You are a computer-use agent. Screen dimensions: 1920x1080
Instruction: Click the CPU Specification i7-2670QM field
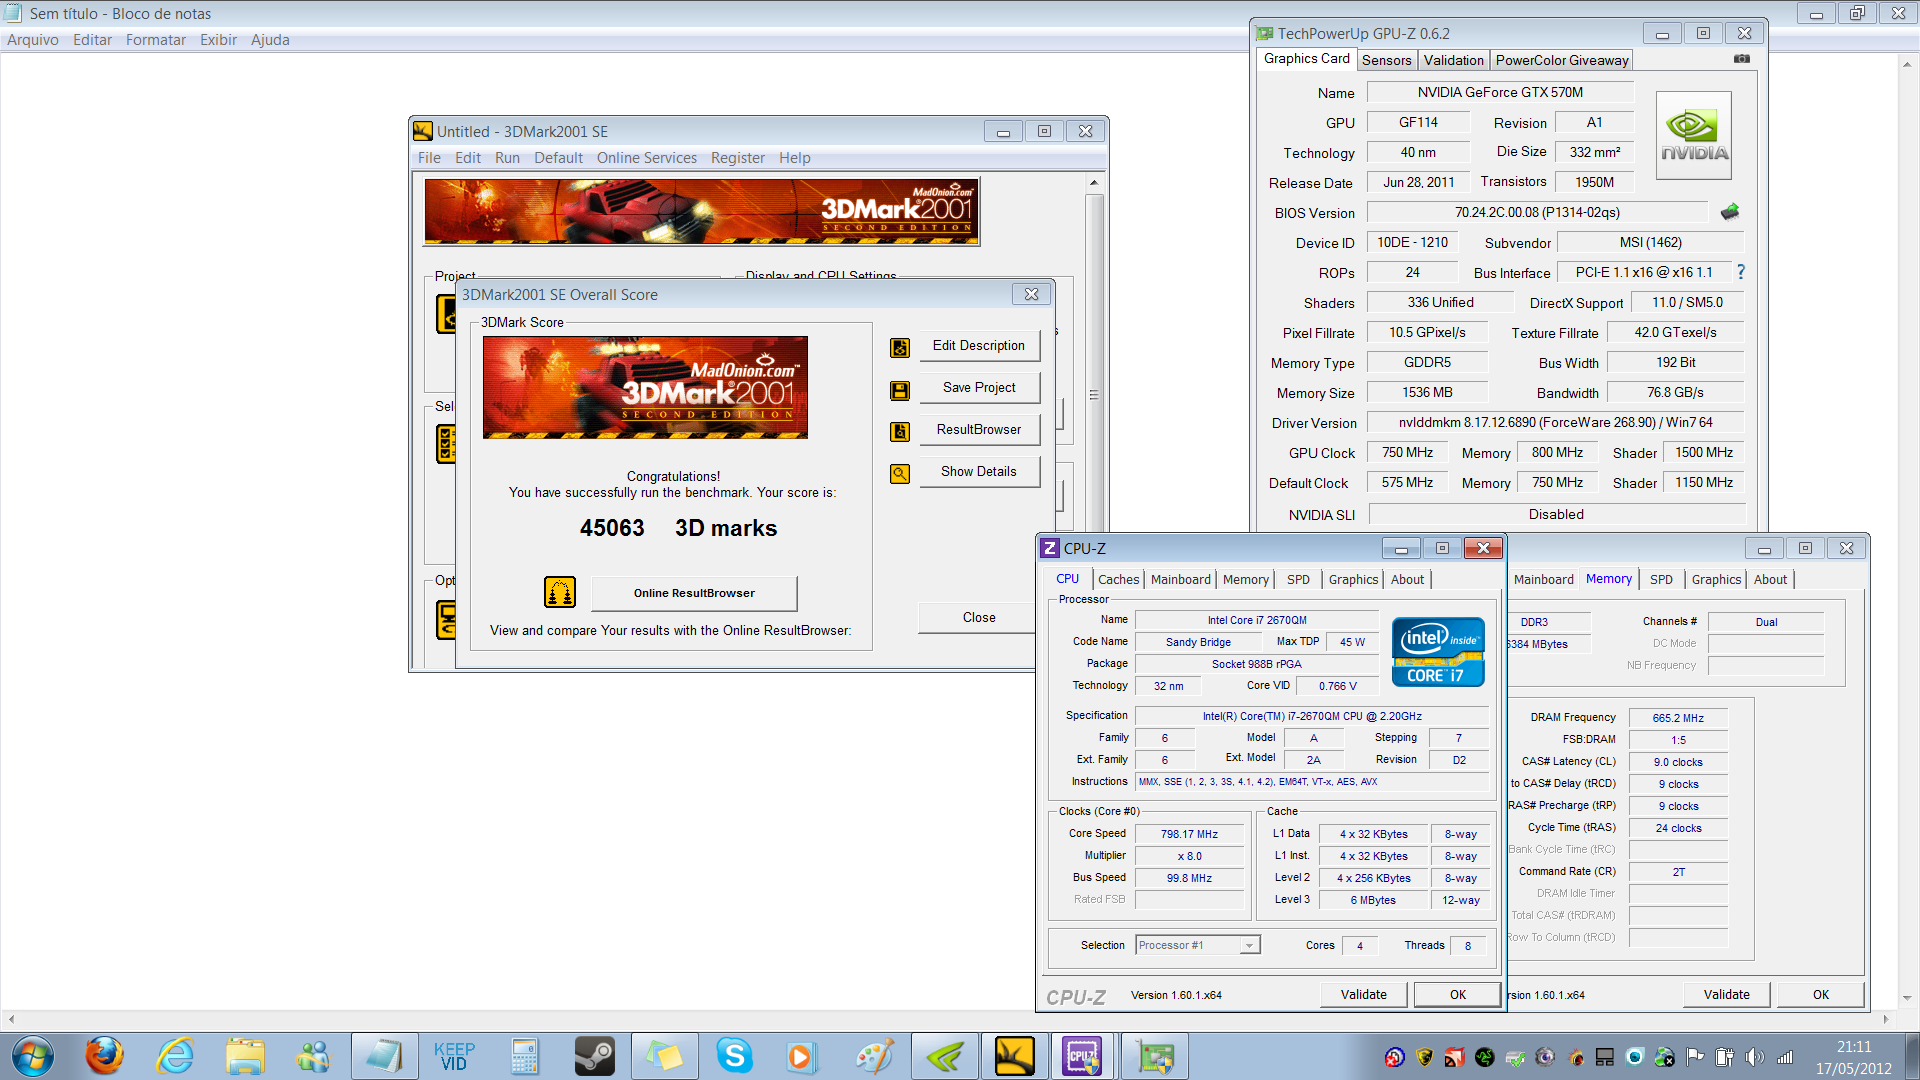click(x=1312, y=716)
